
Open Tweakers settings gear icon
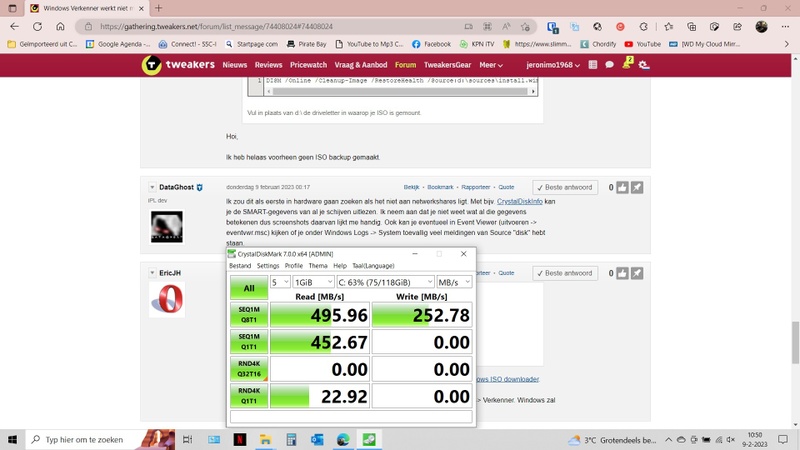coord(644,65)
